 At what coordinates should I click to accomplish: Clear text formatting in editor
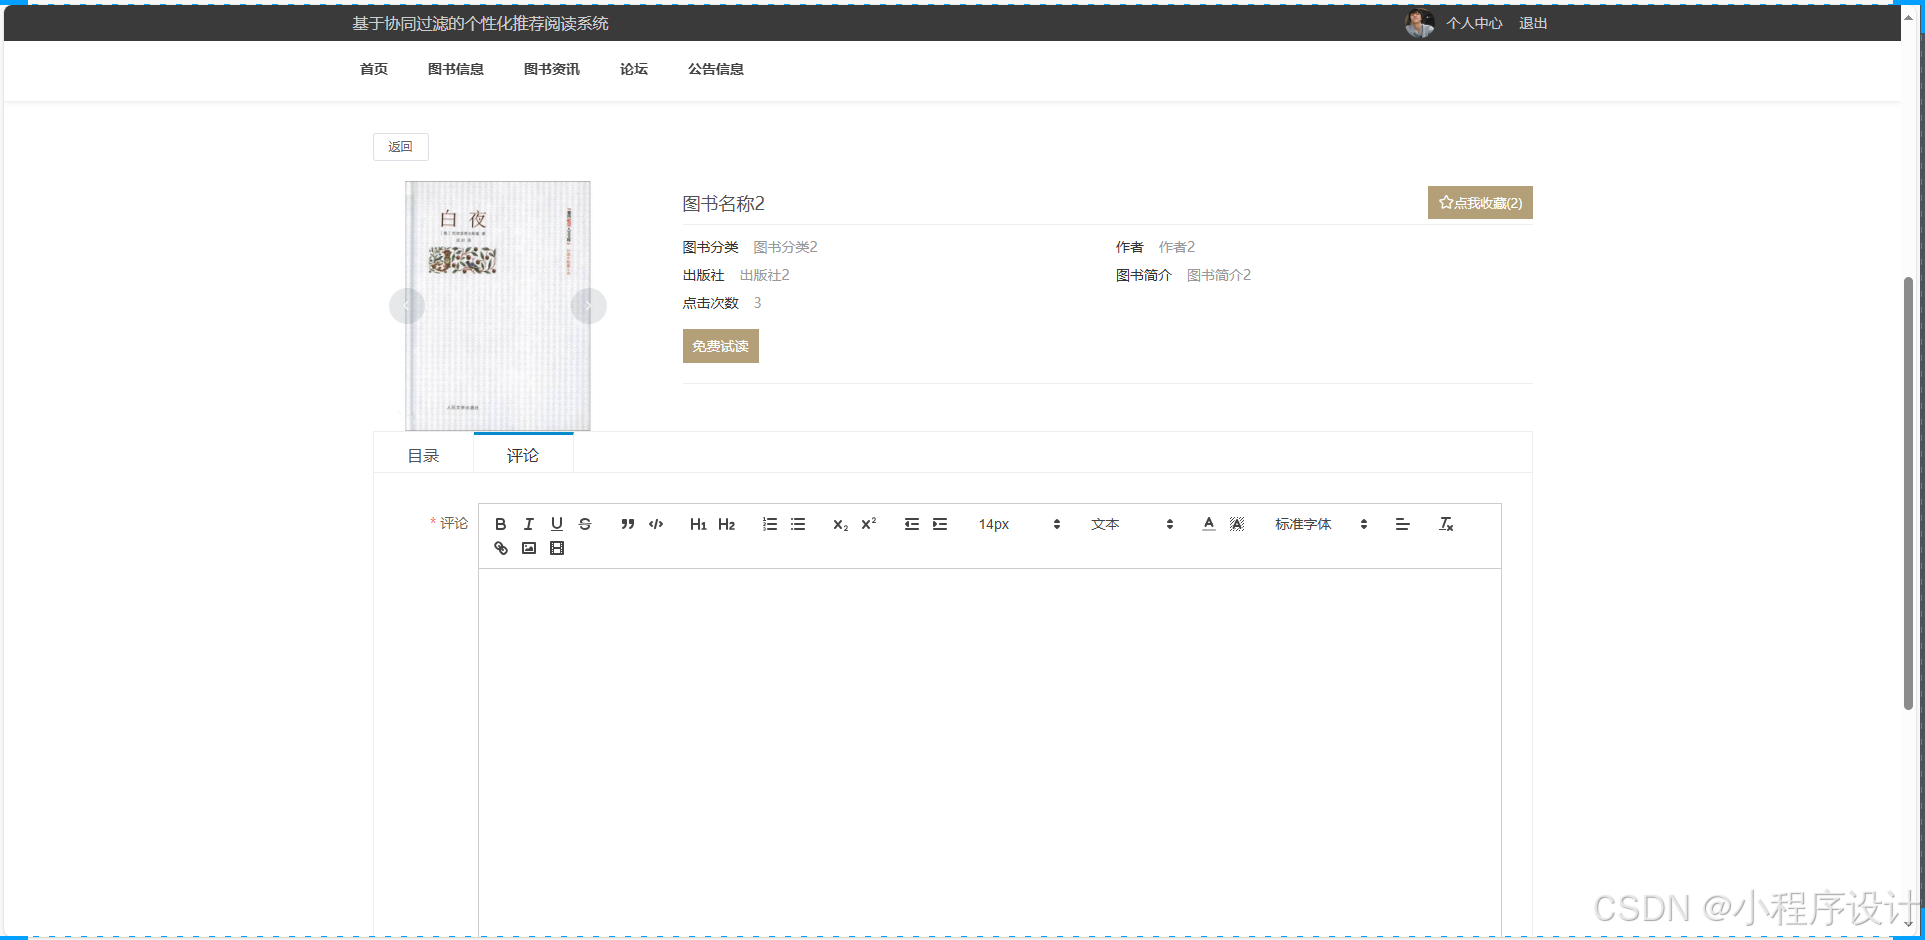pos(1445,524)
